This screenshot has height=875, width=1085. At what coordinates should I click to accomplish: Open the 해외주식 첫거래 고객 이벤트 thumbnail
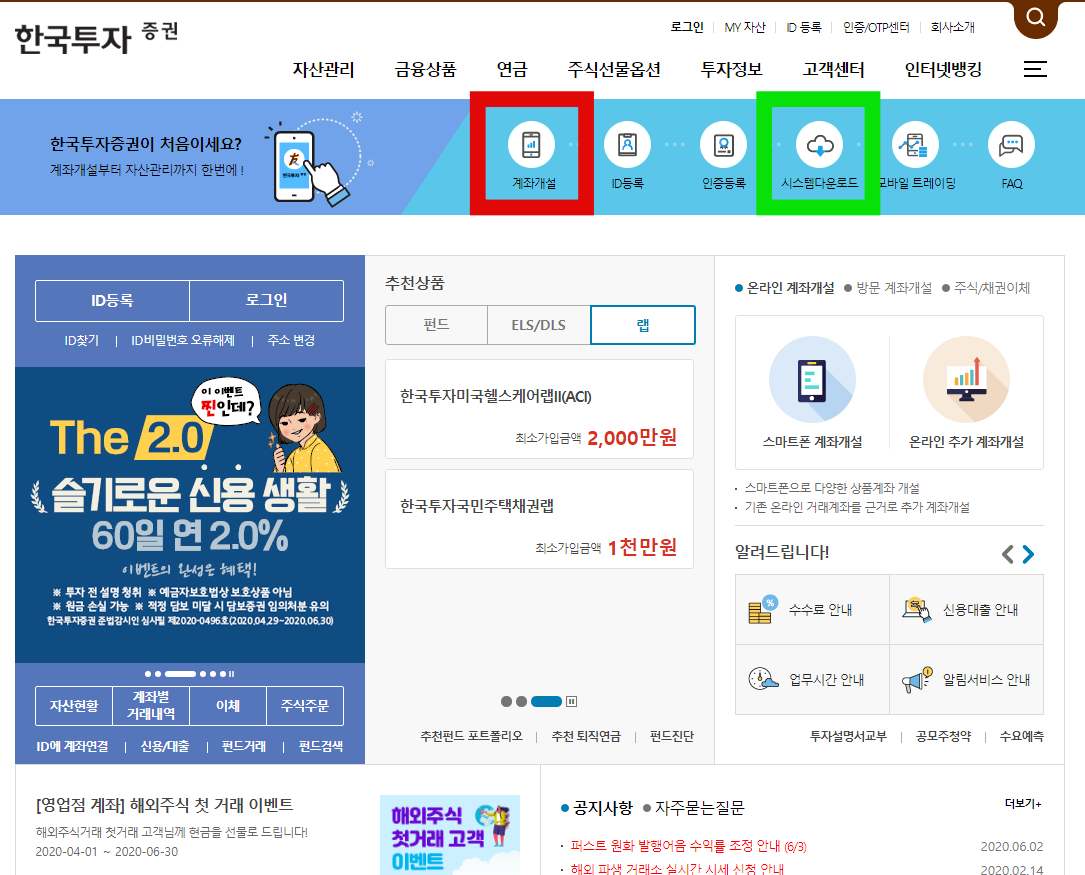coord(450,835)
